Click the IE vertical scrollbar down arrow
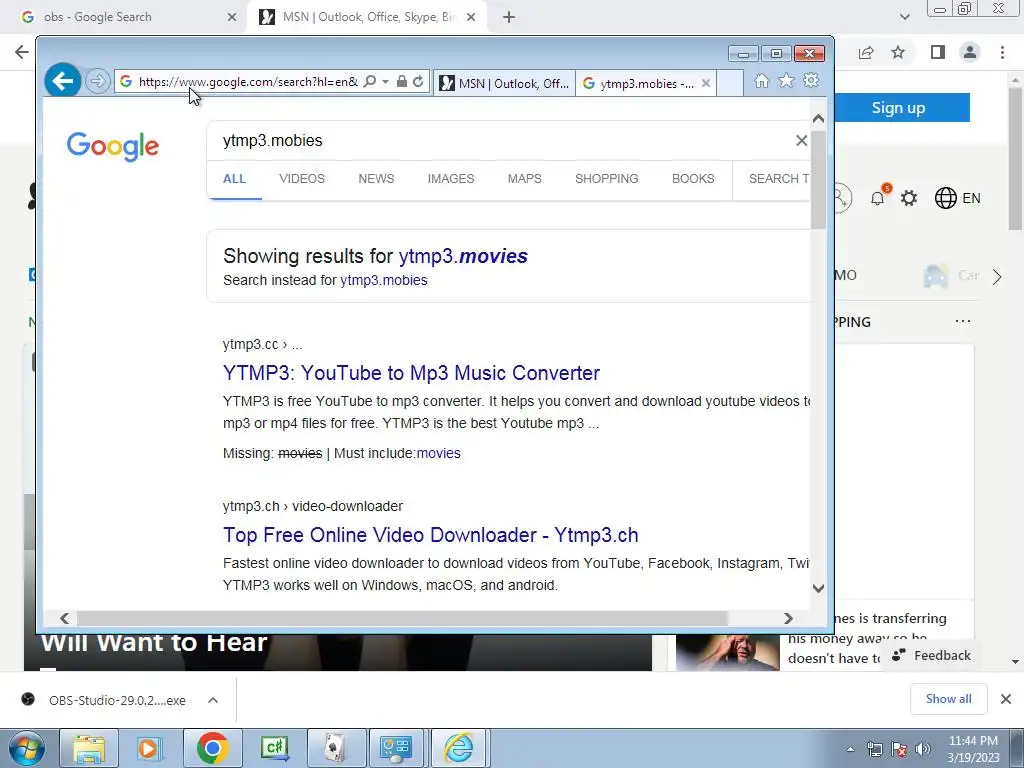 pos(818,588)
